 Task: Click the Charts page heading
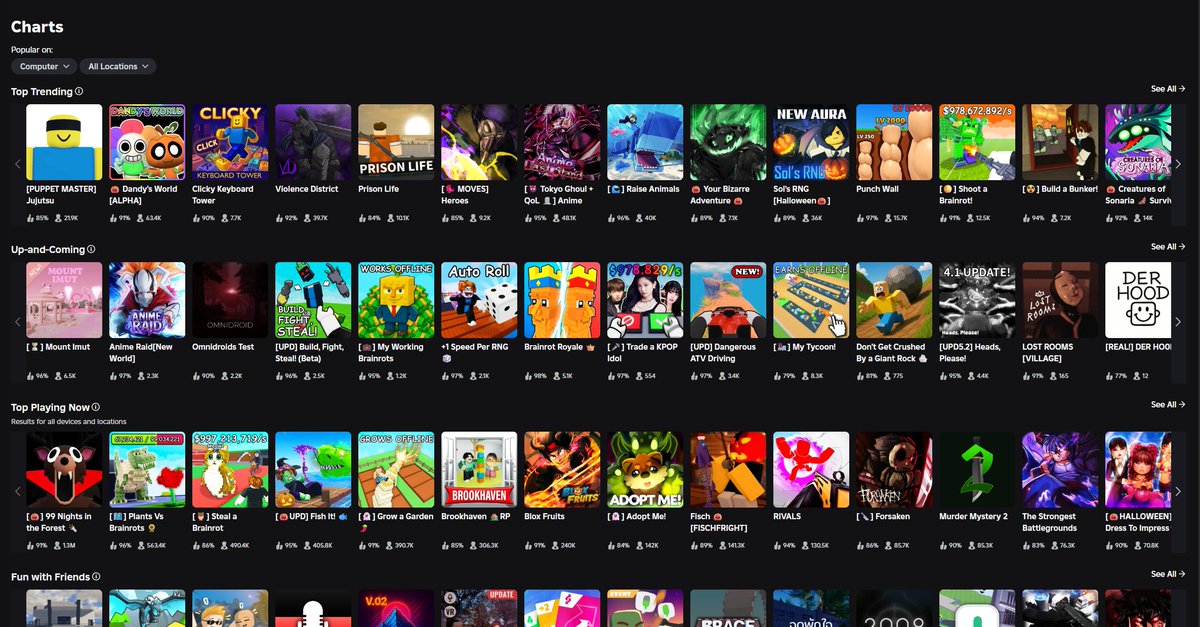tap(37, 27)
